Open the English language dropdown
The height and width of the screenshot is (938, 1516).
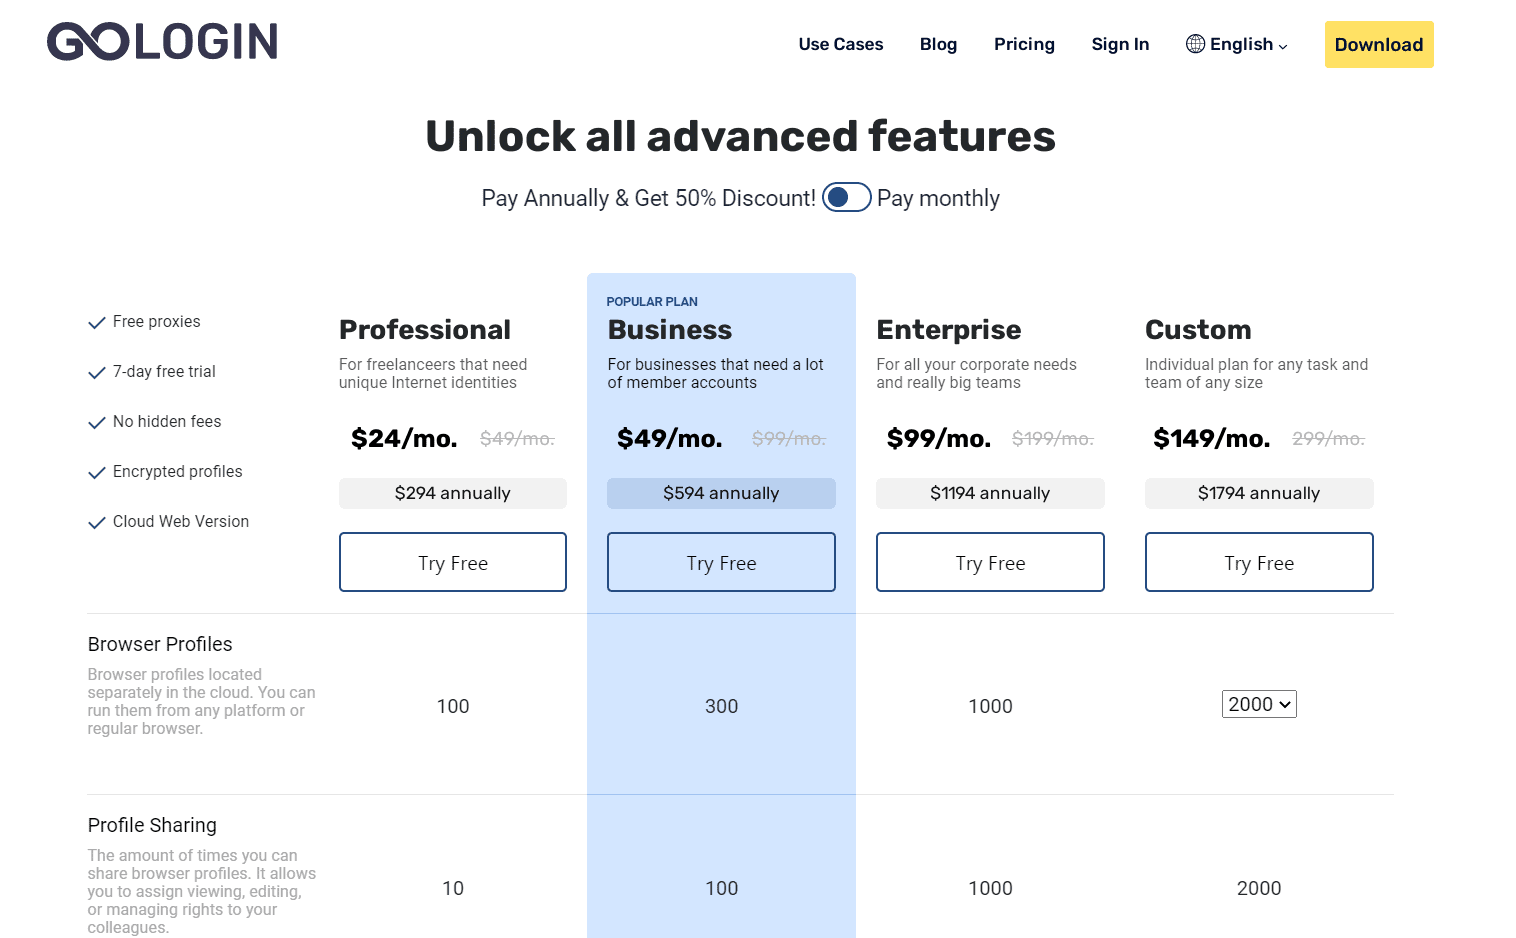click(1237, 44)
